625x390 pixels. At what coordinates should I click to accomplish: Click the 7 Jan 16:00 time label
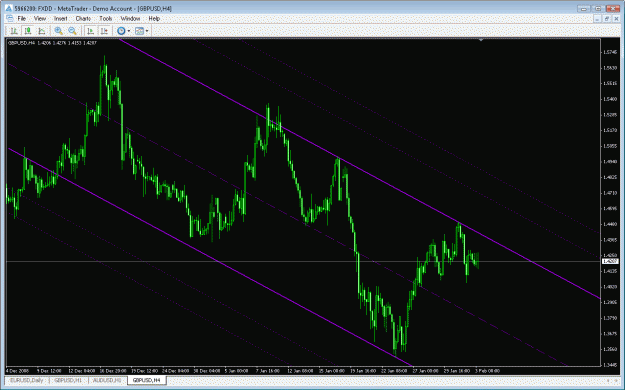tap(269, 371)
